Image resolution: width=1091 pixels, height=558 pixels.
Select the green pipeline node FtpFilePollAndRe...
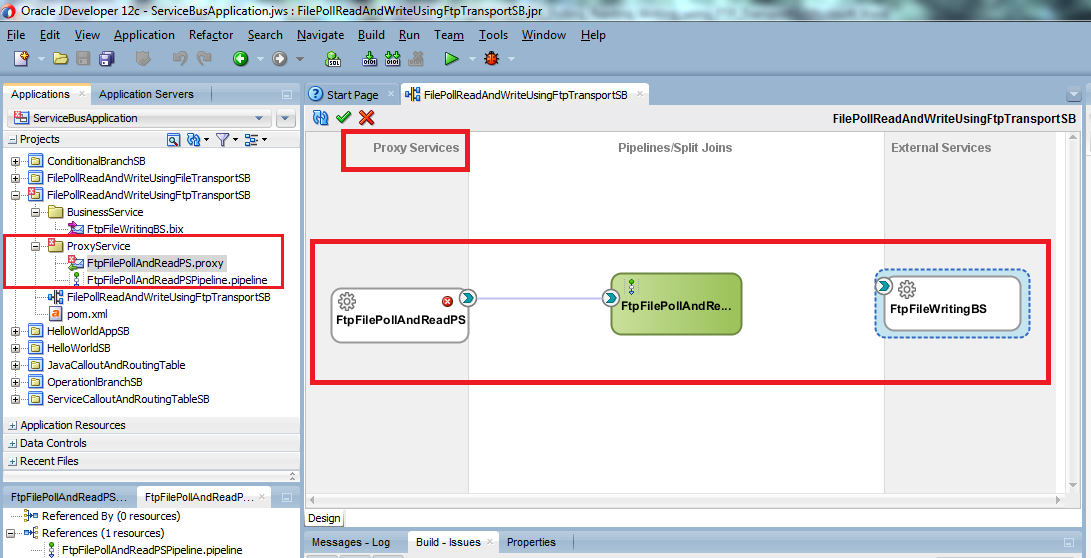pyautogui.click(x=676, y=304)
